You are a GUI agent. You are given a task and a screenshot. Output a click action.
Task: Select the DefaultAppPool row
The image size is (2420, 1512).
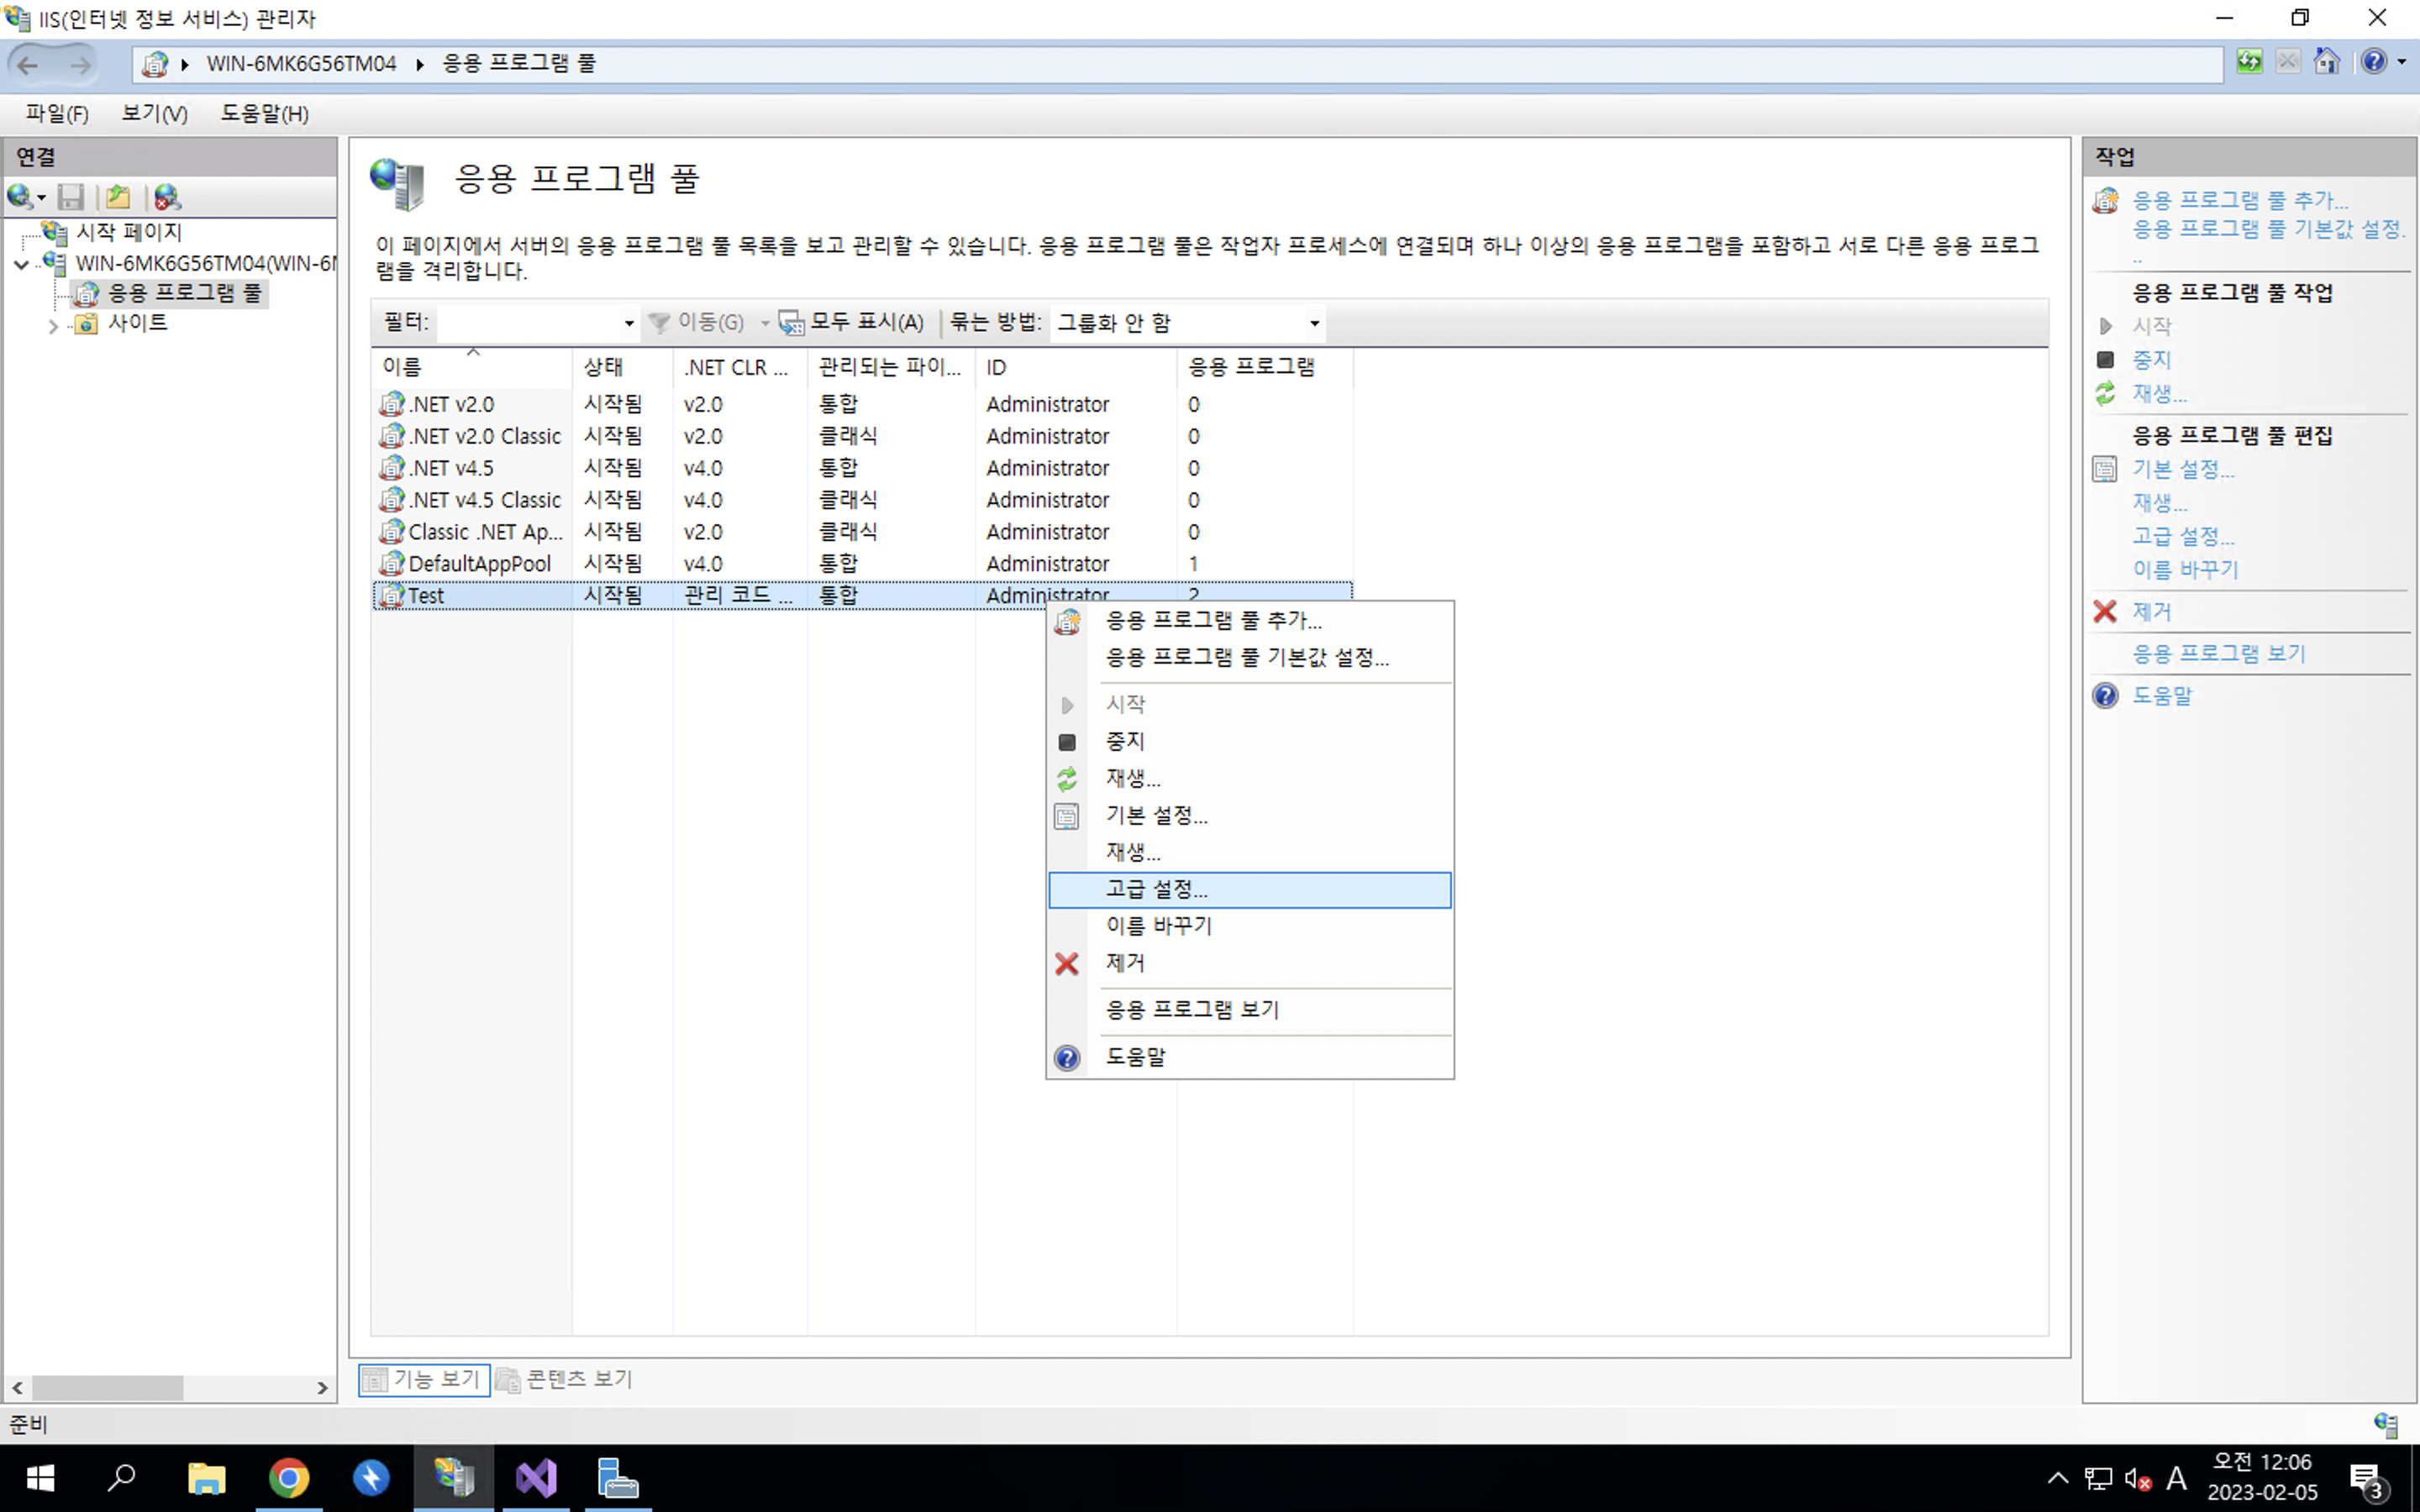[x=479, y=564]
